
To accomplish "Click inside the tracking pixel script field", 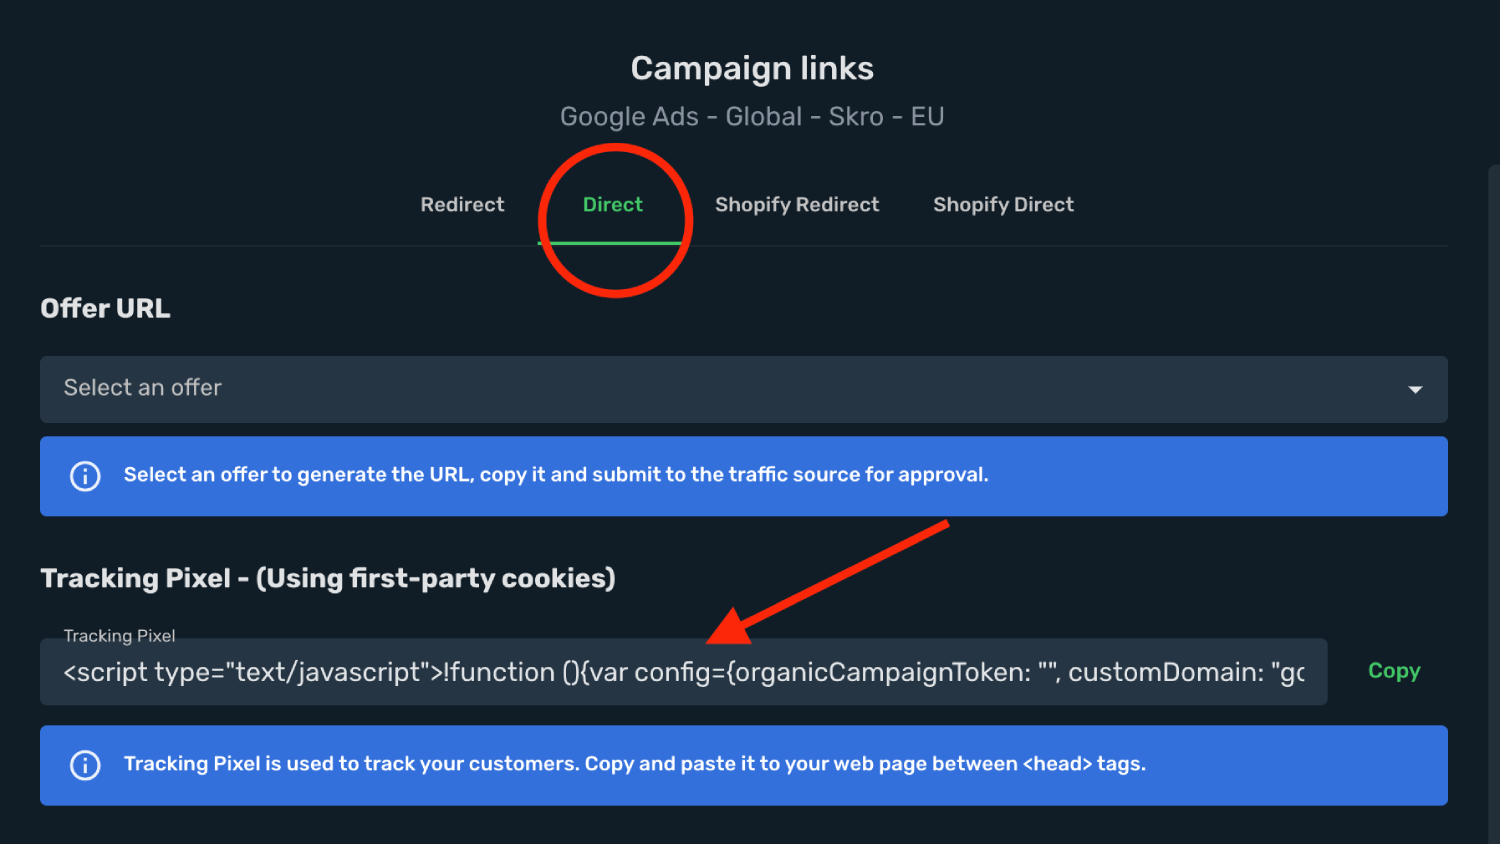I will tap(684, 672).
